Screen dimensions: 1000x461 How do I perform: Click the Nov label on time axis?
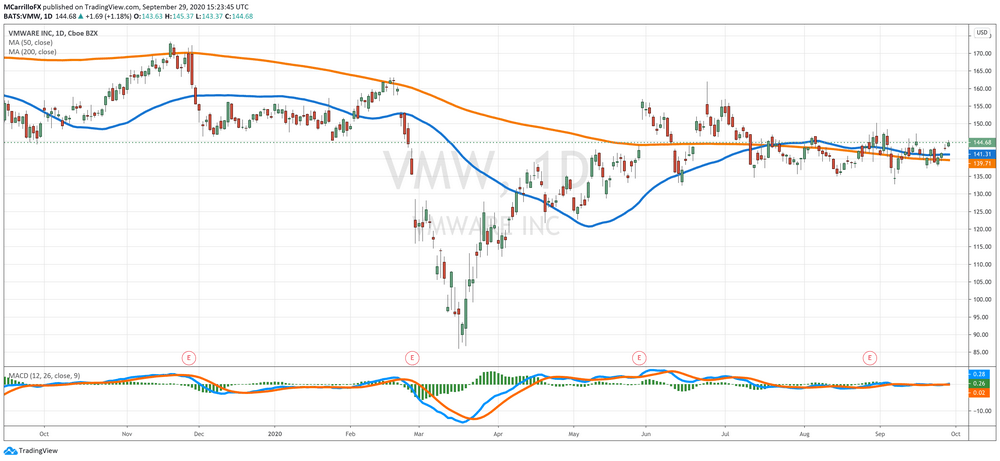tap(126, 434)
